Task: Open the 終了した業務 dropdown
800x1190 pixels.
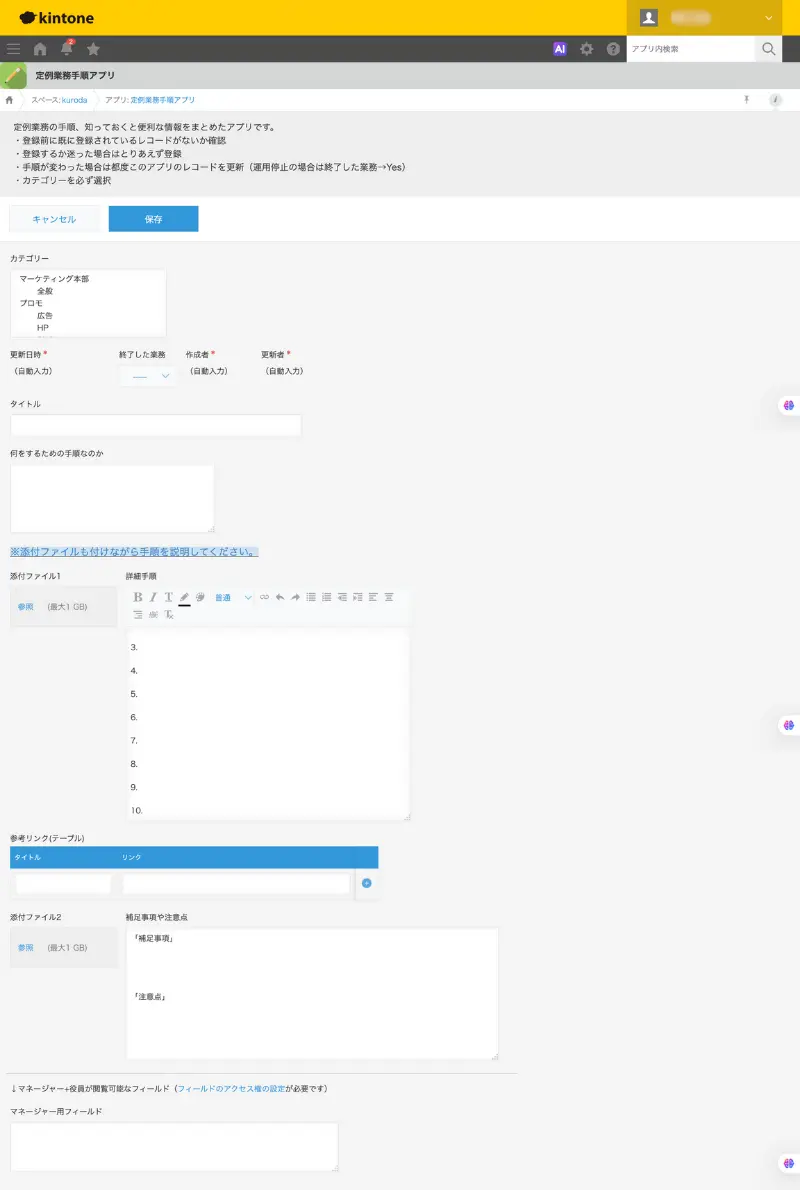Action: [149, 376]
